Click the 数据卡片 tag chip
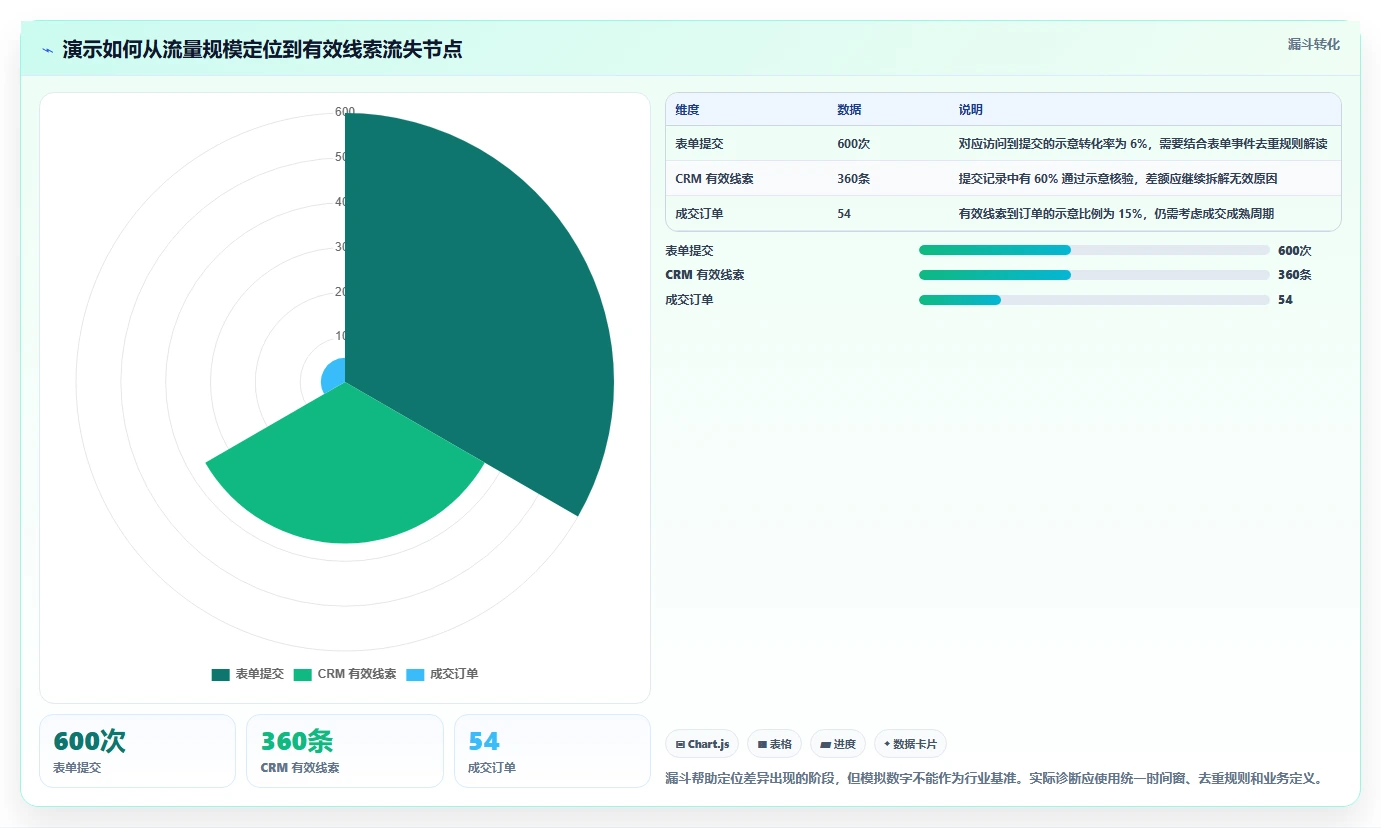The image size is (1381, 828). coord(910,744)
